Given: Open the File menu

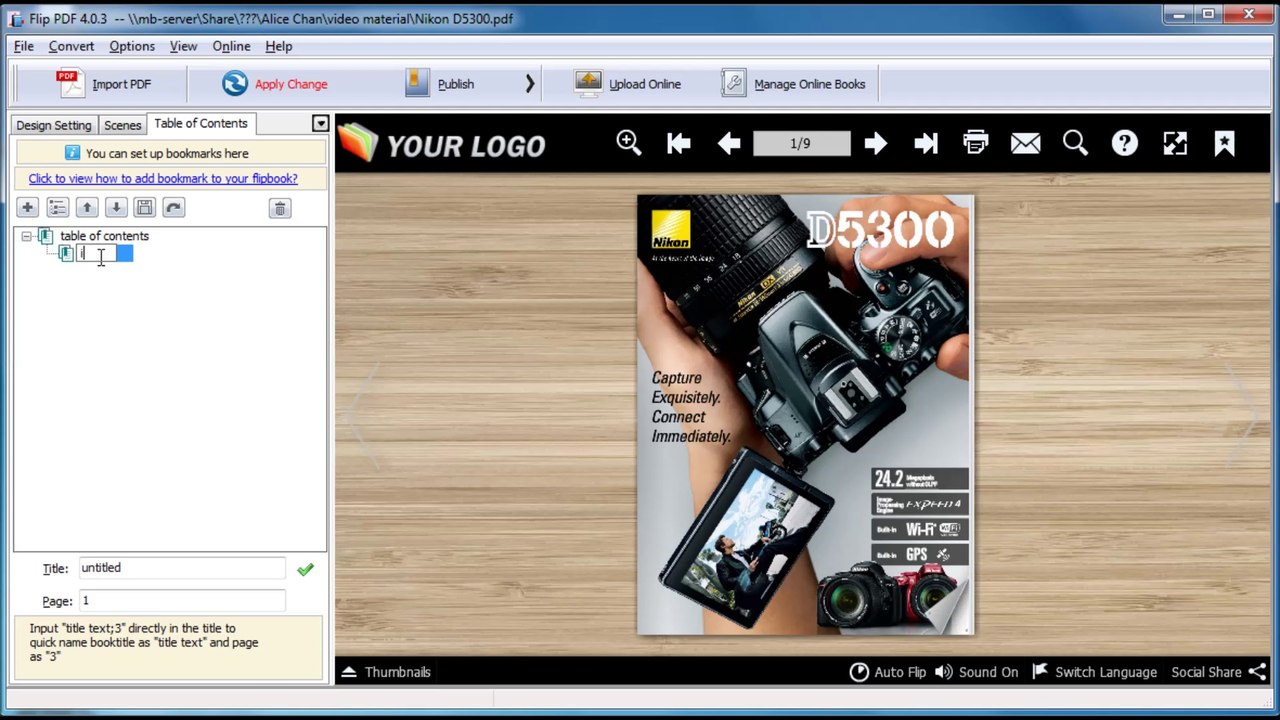Looking at the screenshot, I should [x=24, y=46].
